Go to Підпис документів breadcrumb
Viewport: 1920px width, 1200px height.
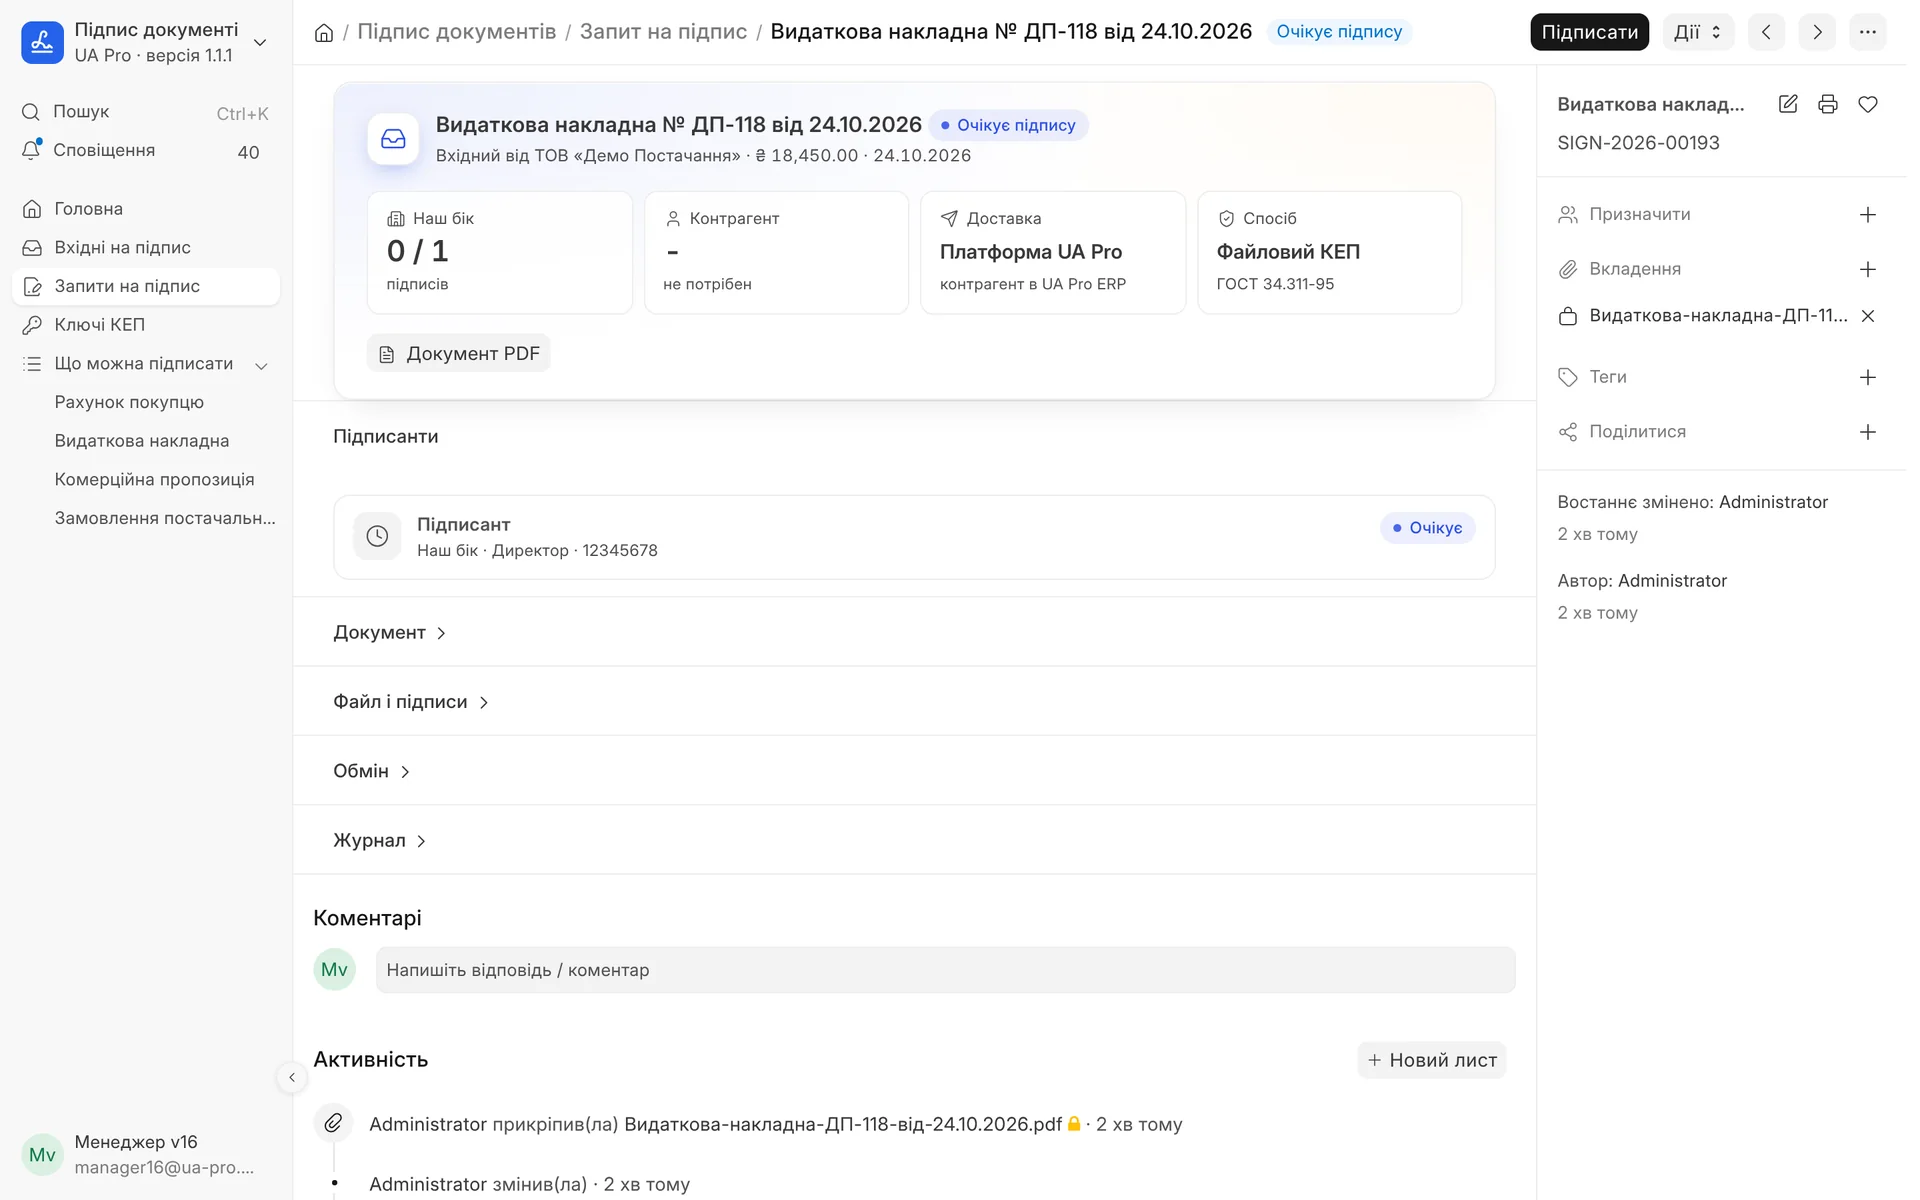click(457, 32)
